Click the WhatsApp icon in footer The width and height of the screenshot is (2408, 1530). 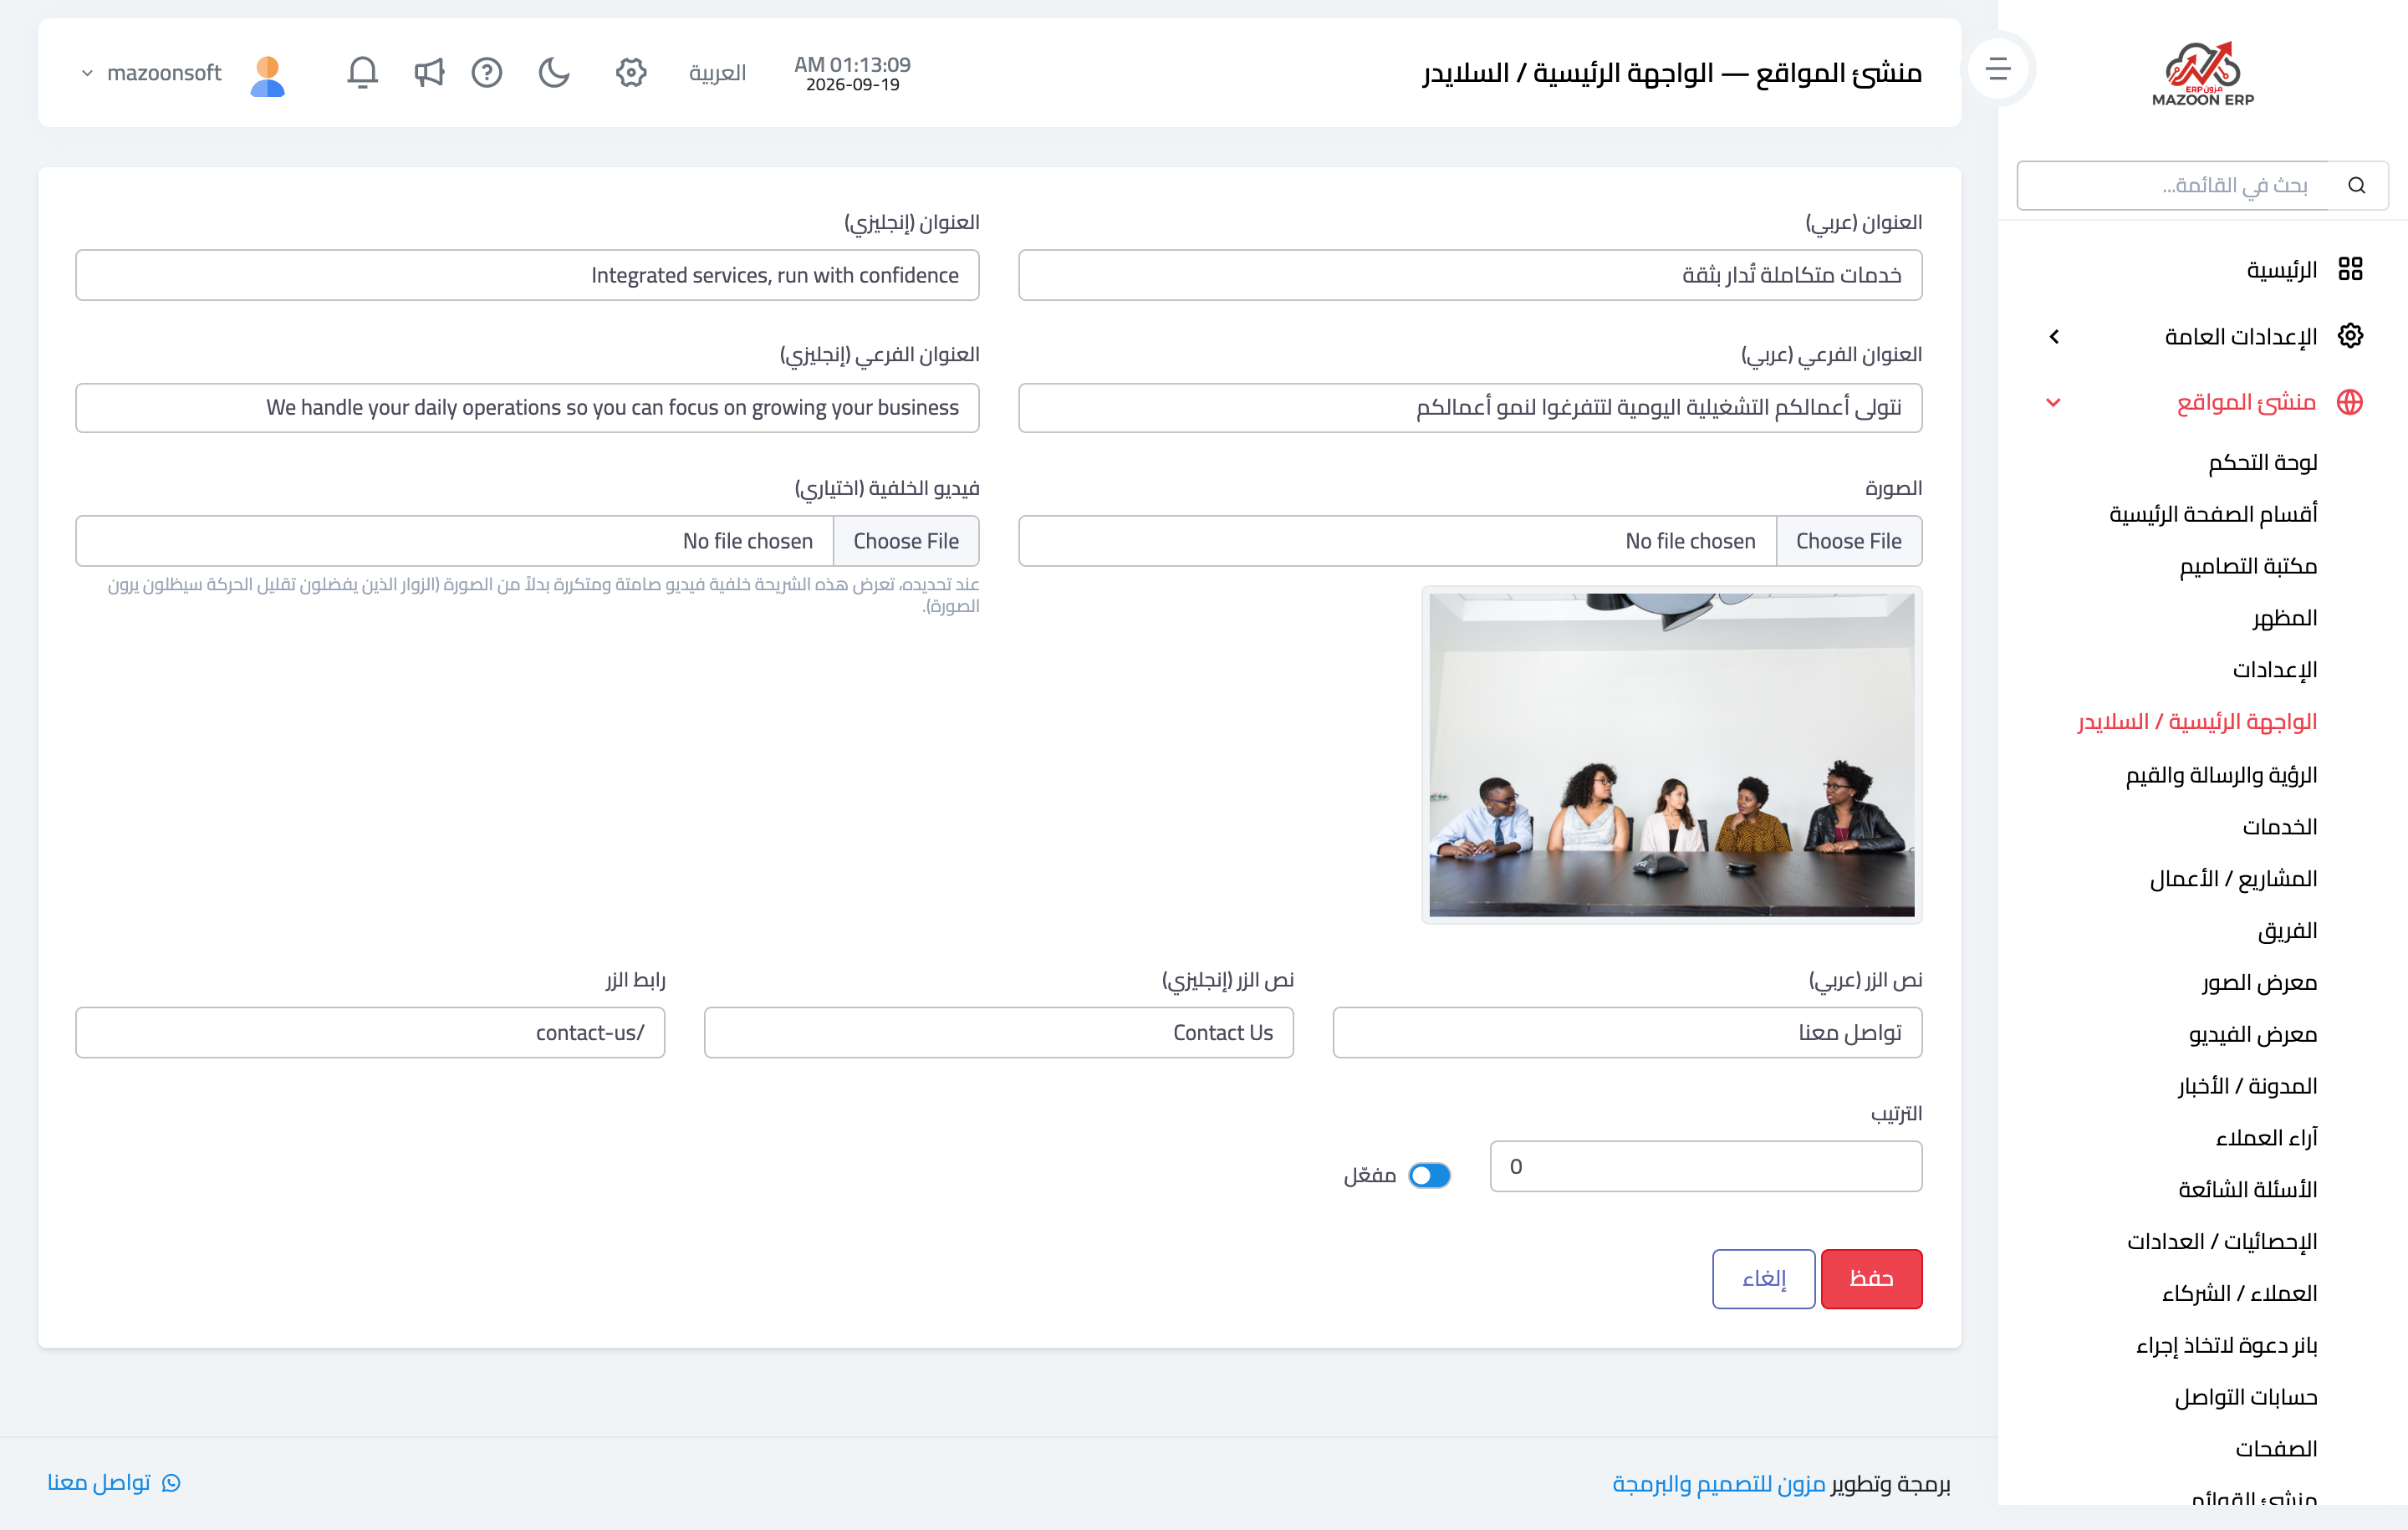[x=171, y=1483]
